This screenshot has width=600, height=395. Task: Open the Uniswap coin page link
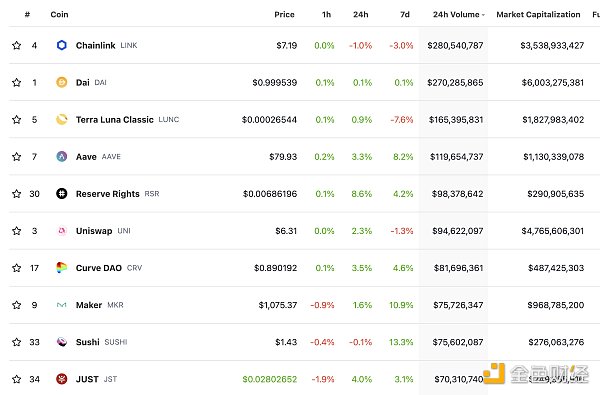[94, 231]
